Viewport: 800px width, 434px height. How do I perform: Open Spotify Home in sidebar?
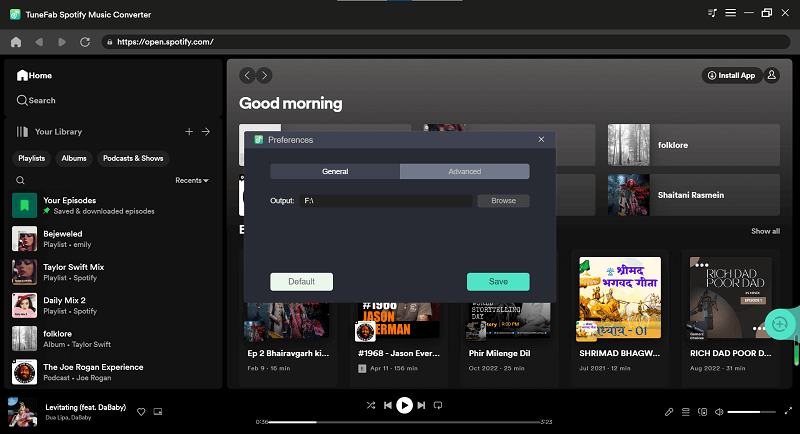click(x=34, y=75)
